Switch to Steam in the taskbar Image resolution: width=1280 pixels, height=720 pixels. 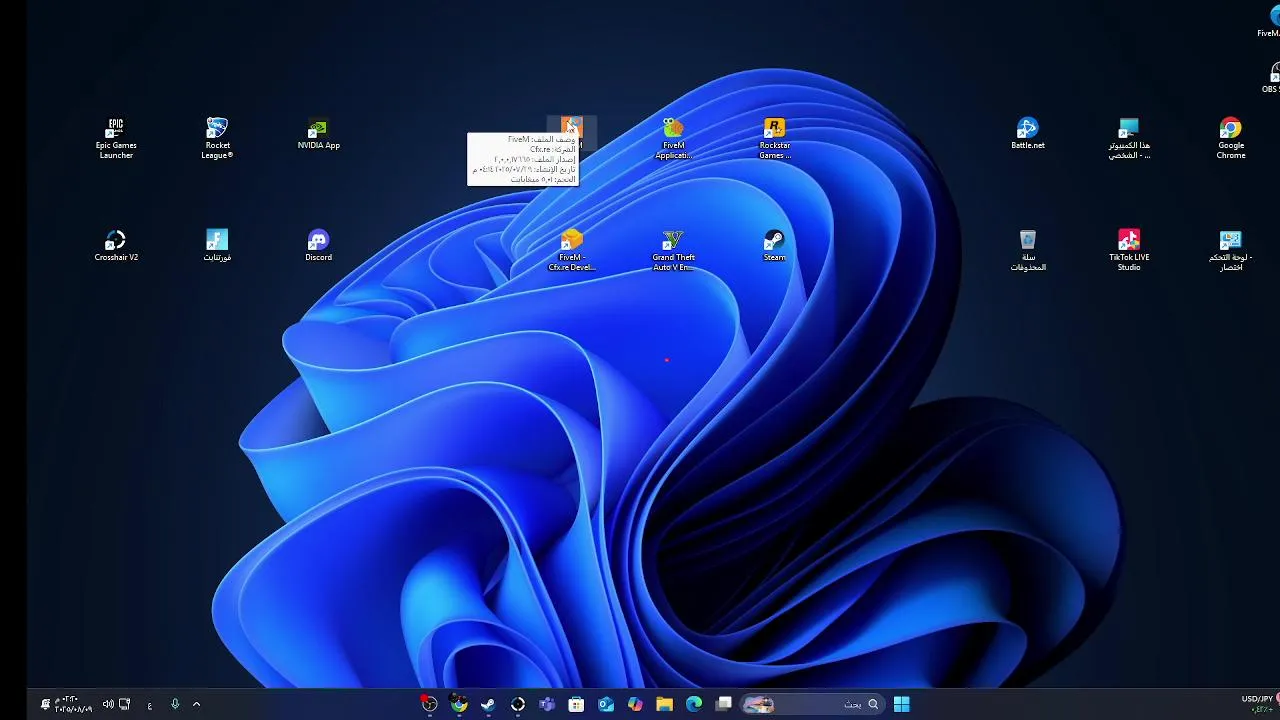pyautogui.click(x=488, y=704)
